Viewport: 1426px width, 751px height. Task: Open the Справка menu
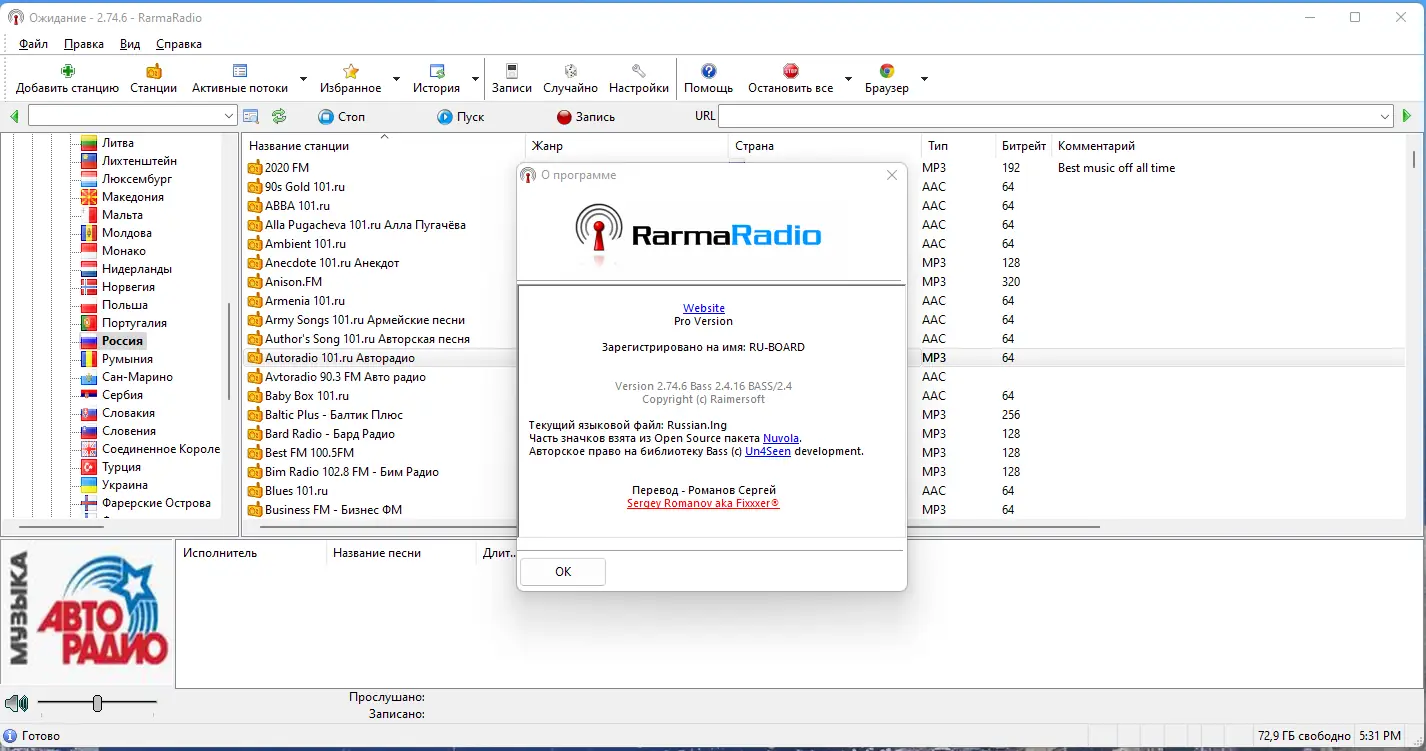click(x=179, y=44)
